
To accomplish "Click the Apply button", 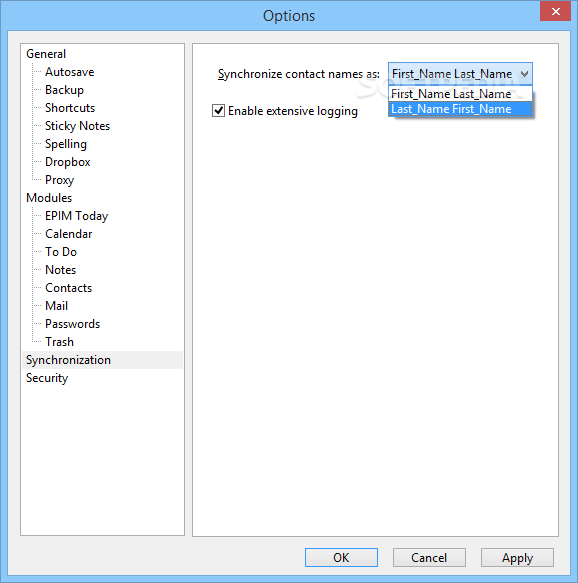I will 517,557.
